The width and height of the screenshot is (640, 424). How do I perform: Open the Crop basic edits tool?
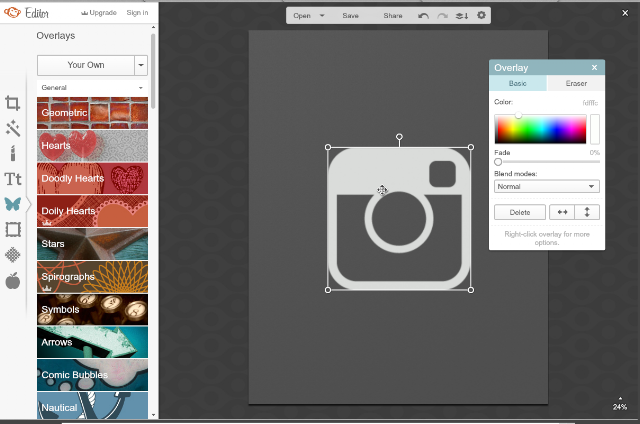point(12,103)
